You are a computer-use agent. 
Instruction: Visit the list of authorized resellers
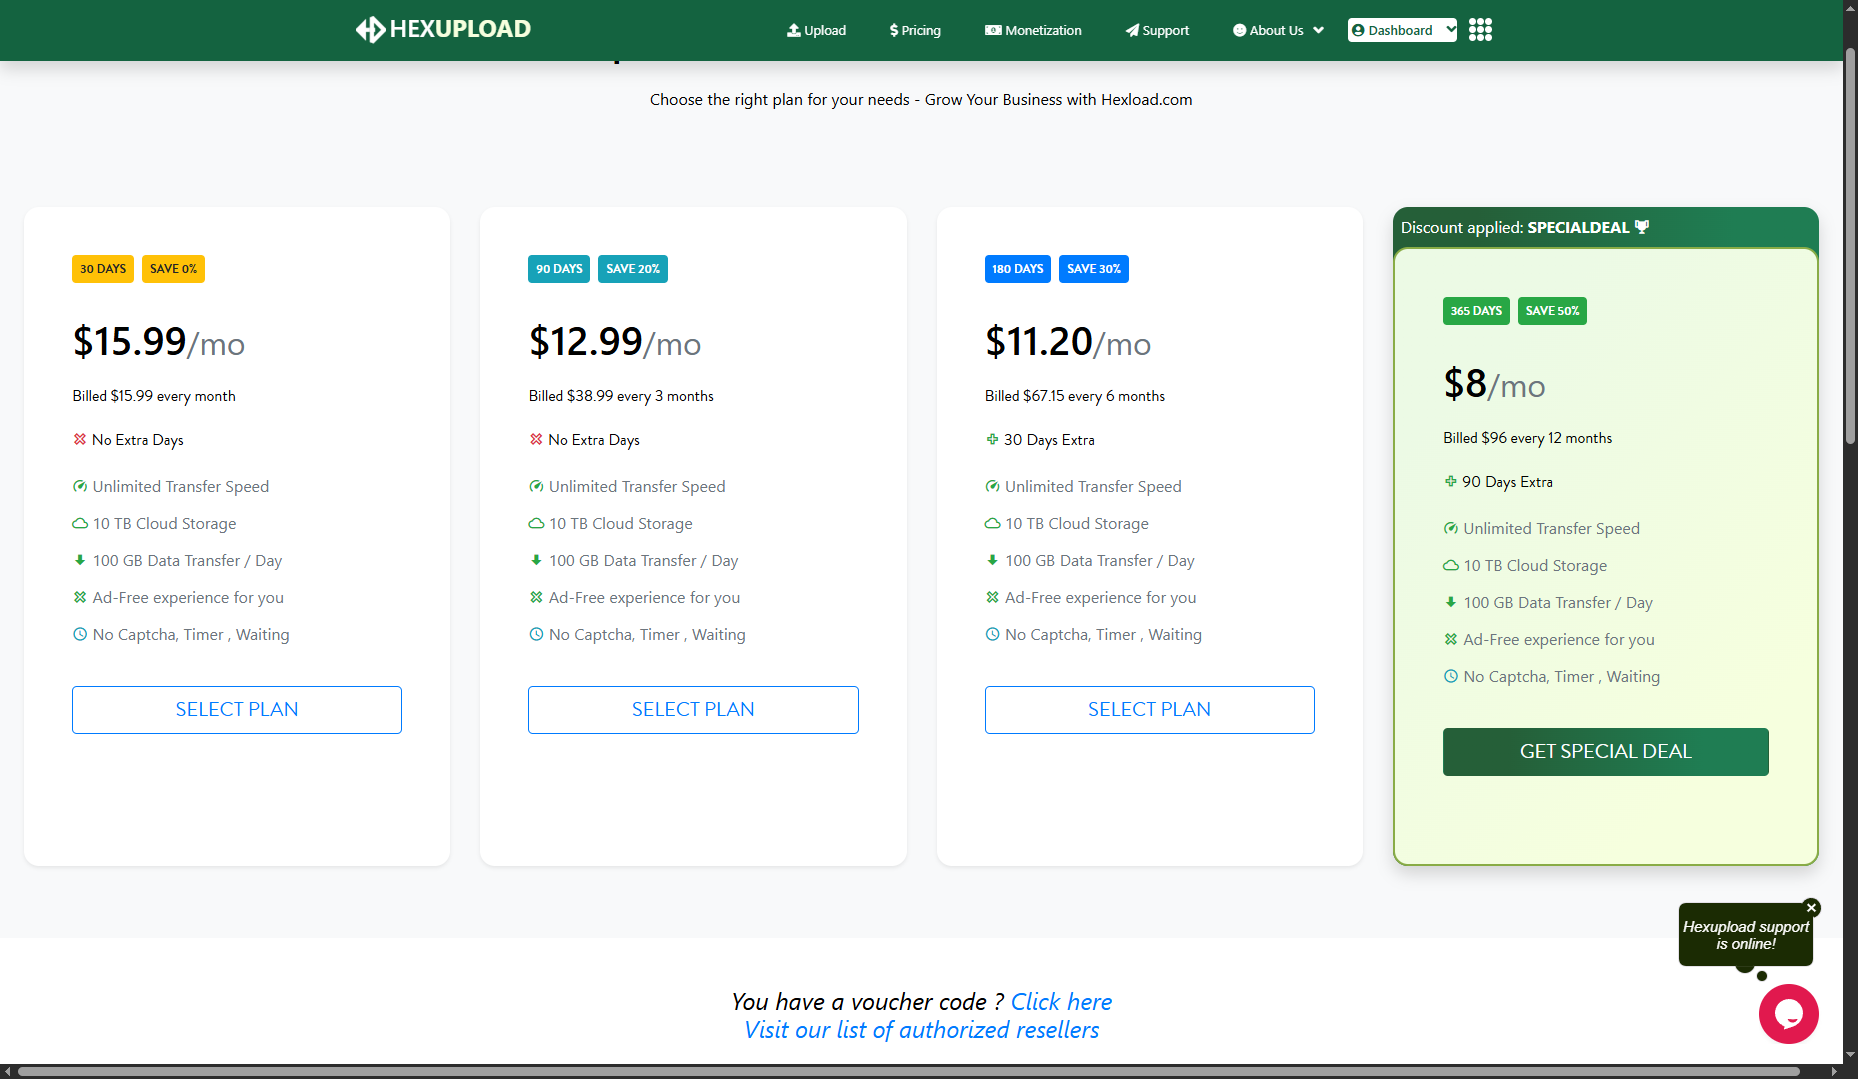[921, 1030]
